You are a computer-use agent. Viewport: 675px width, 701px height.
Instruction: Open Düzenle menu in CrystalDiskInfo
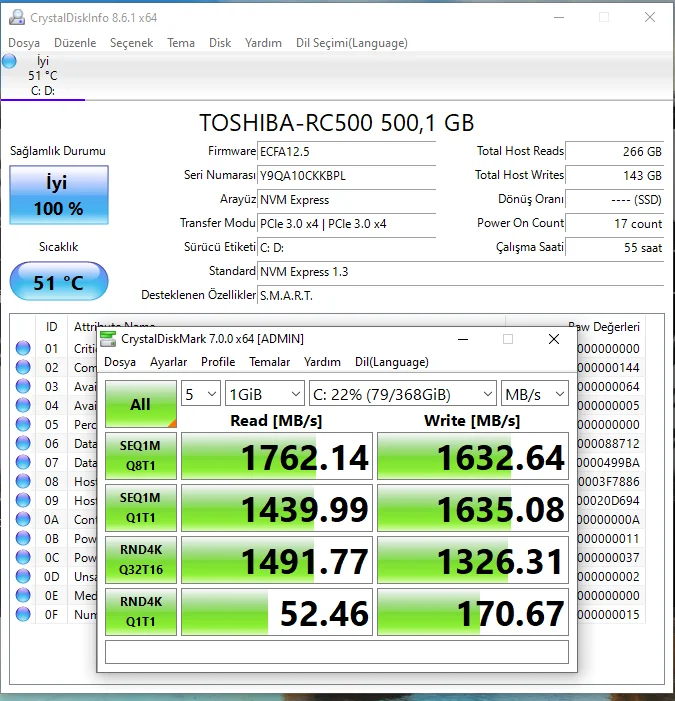coord(75,43)
